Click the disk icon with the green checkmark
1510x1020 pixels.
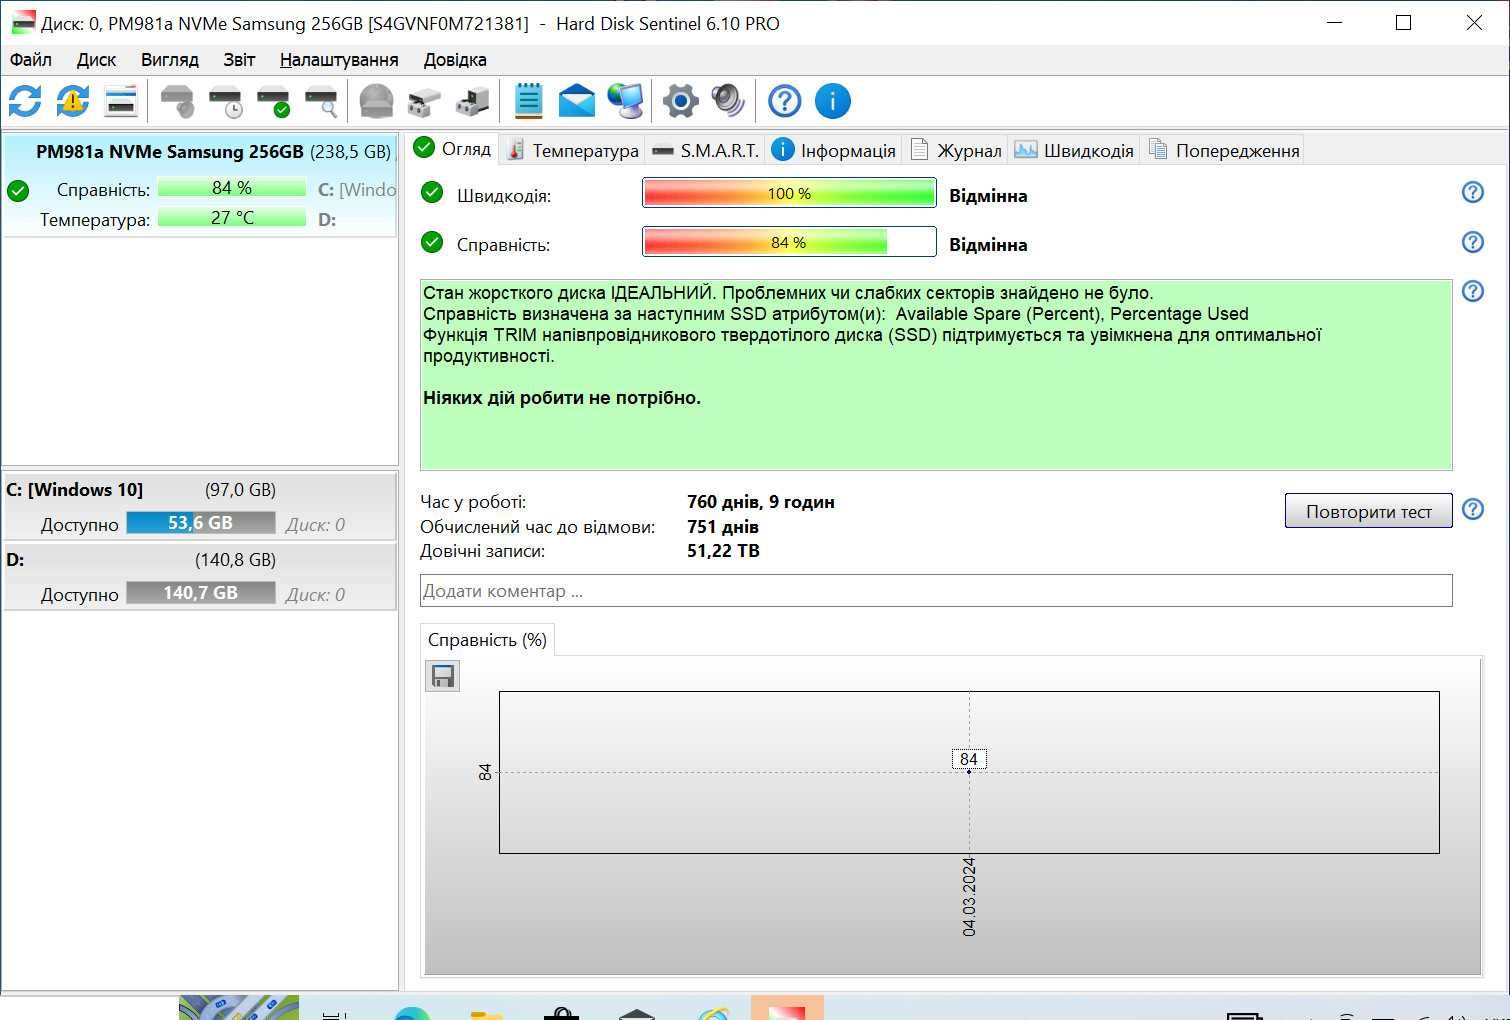point(273,101)
